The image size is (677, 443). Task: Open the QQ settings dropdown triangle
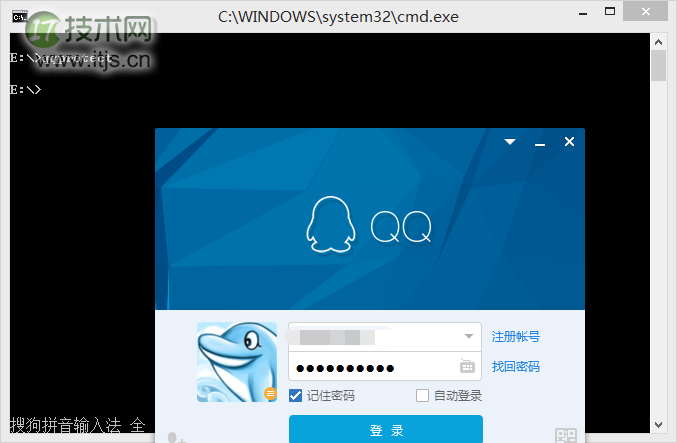[510, 142]
